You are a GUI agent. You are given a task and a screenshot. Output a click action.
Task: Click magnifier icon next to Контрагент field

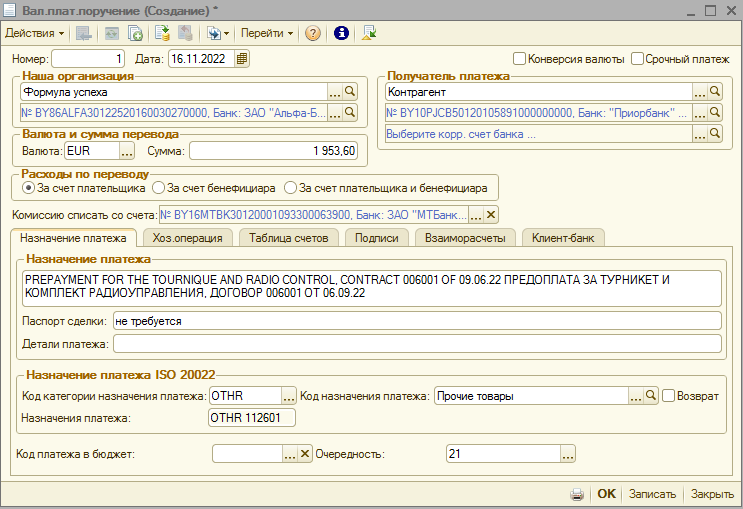(715, 92)
